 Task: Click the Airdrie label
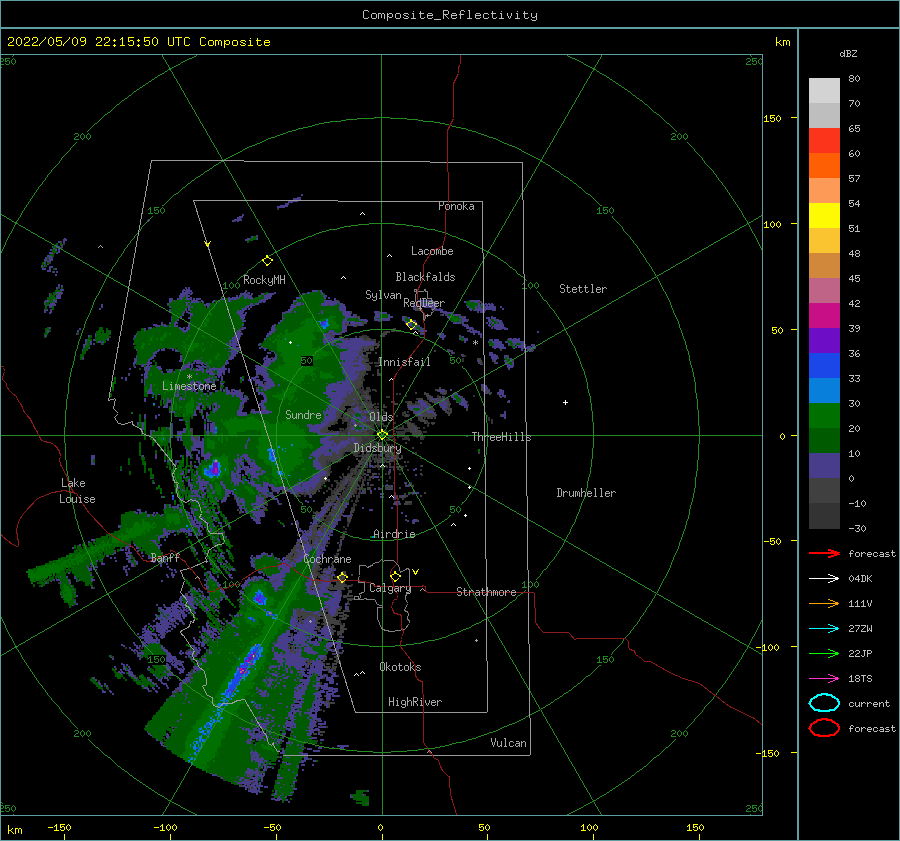(x=394, y=534)
